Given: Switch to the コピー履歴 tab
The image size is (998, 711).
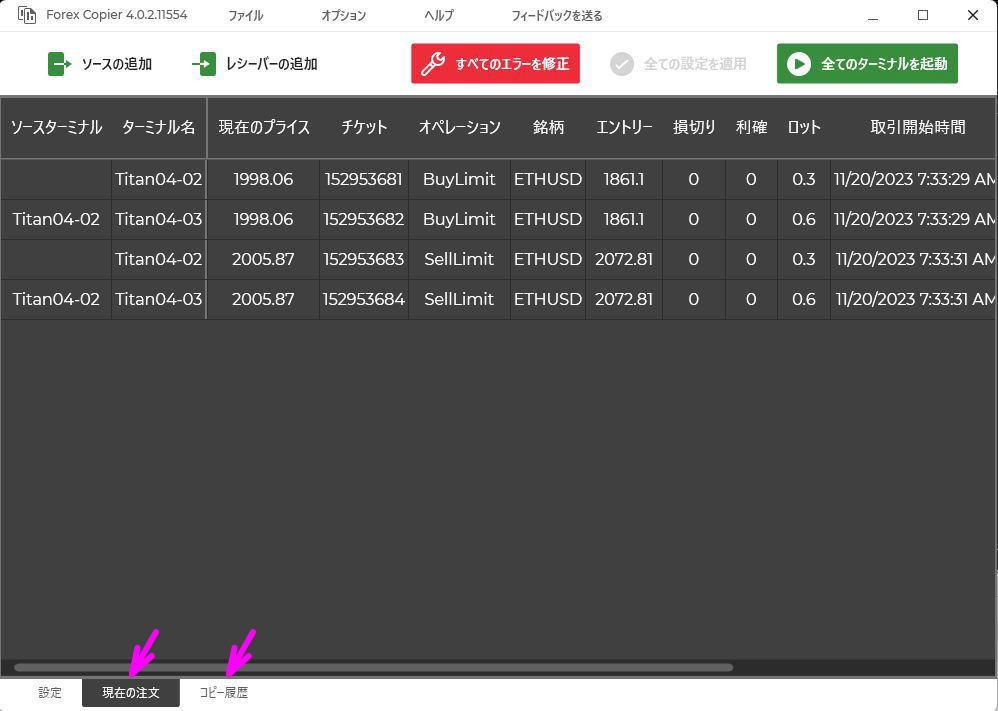Looking at the screenshot, I should point(224,691).
